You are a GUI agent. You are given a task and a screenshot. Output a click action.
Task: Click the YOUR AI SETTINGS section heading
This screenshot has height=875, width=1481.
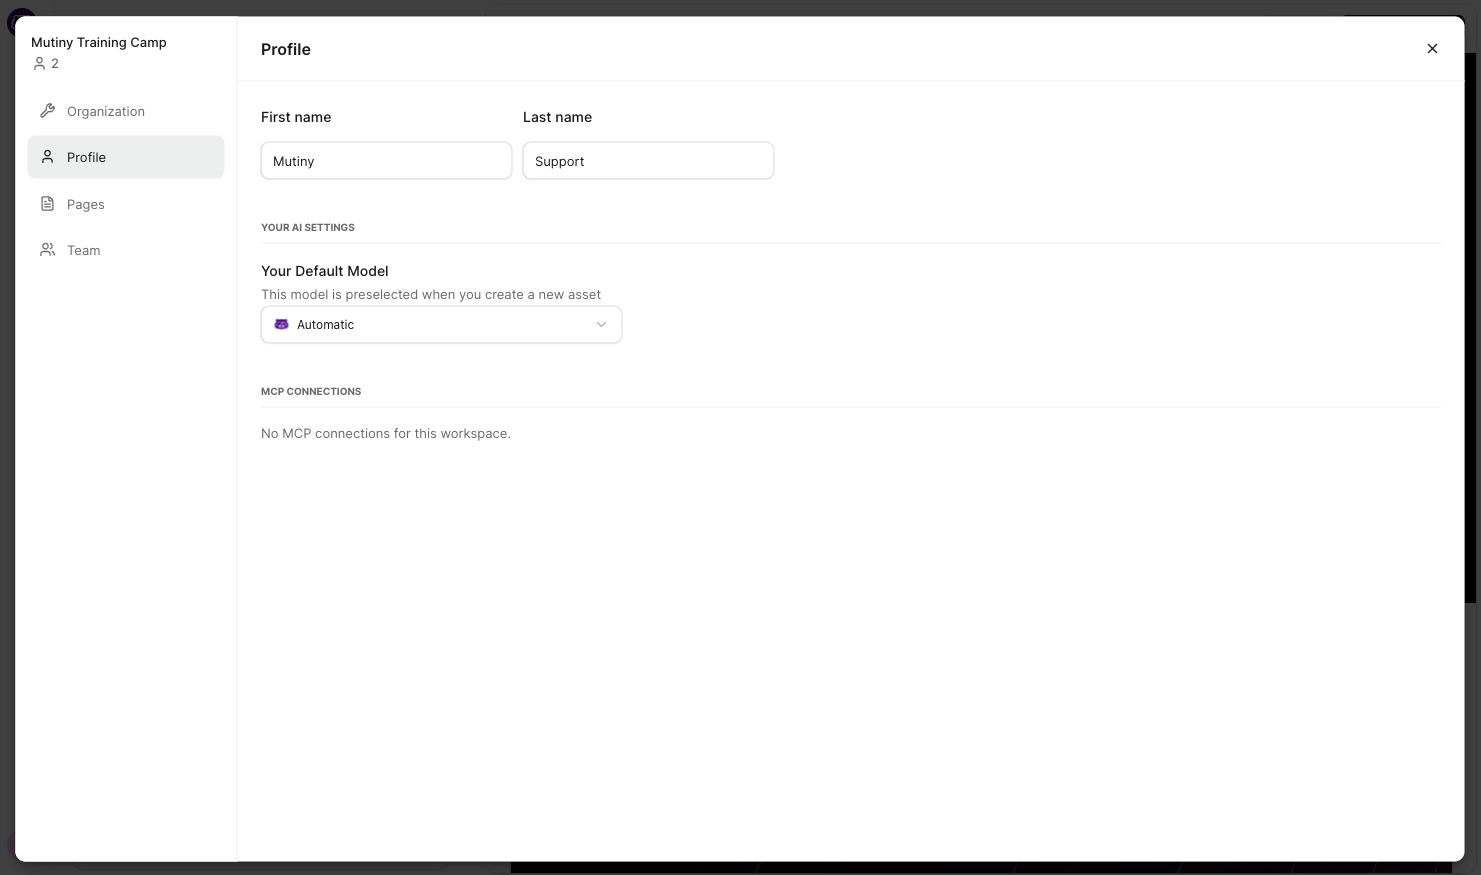tap(308, 228)
